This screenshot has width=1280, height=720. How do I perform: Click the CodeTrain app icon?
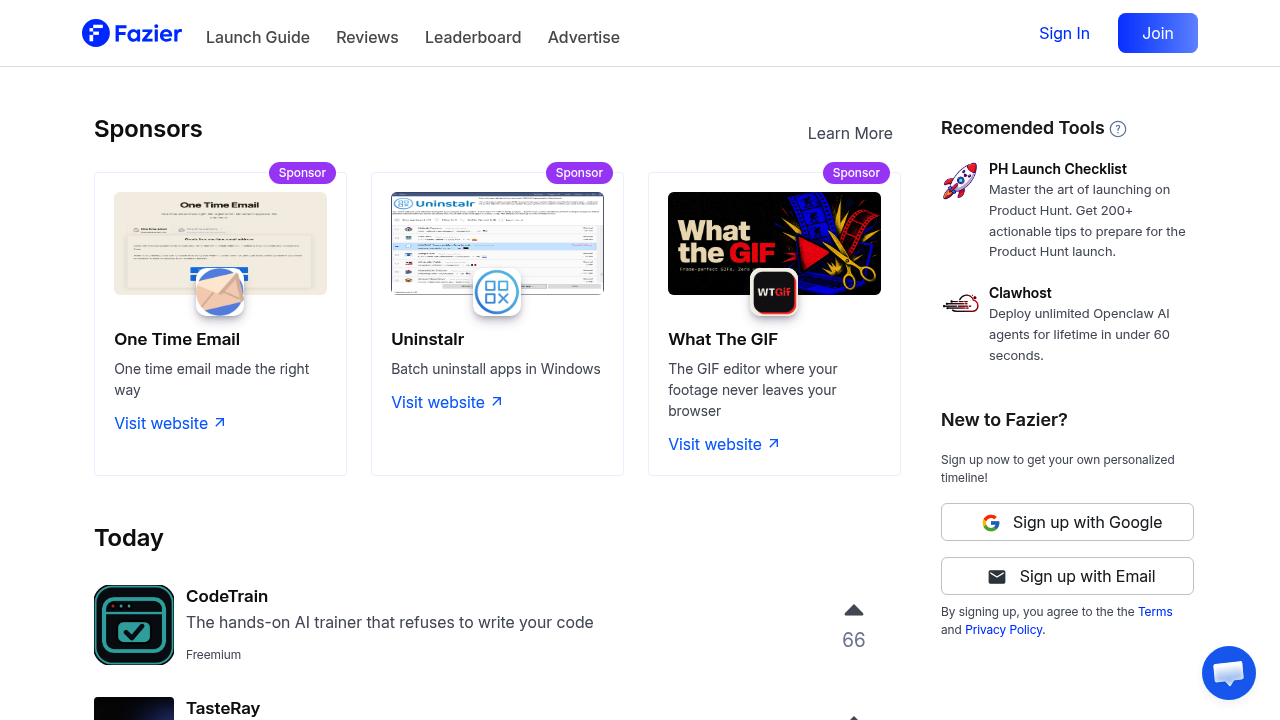click(134, 625)
